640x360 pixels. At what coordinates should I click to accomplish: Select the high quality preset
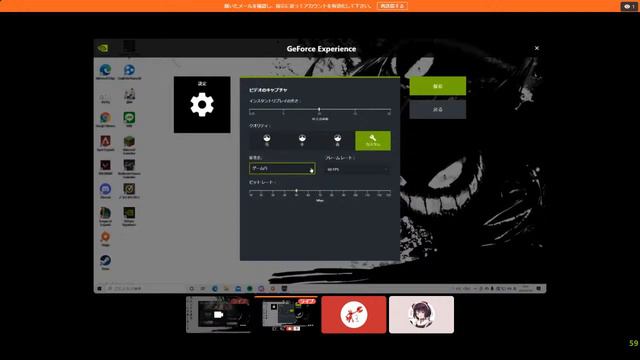point(338,140)
